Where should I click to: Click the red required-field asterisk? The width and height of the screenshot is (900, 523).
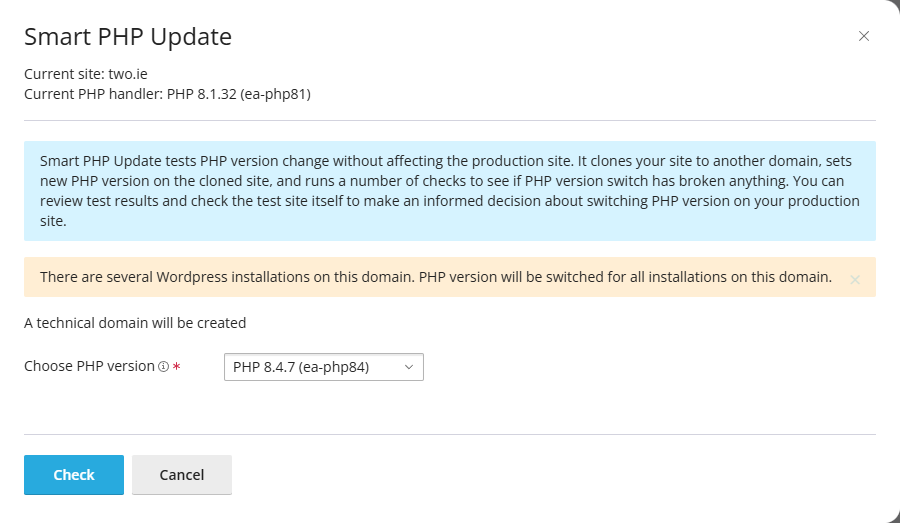[177, 366]
